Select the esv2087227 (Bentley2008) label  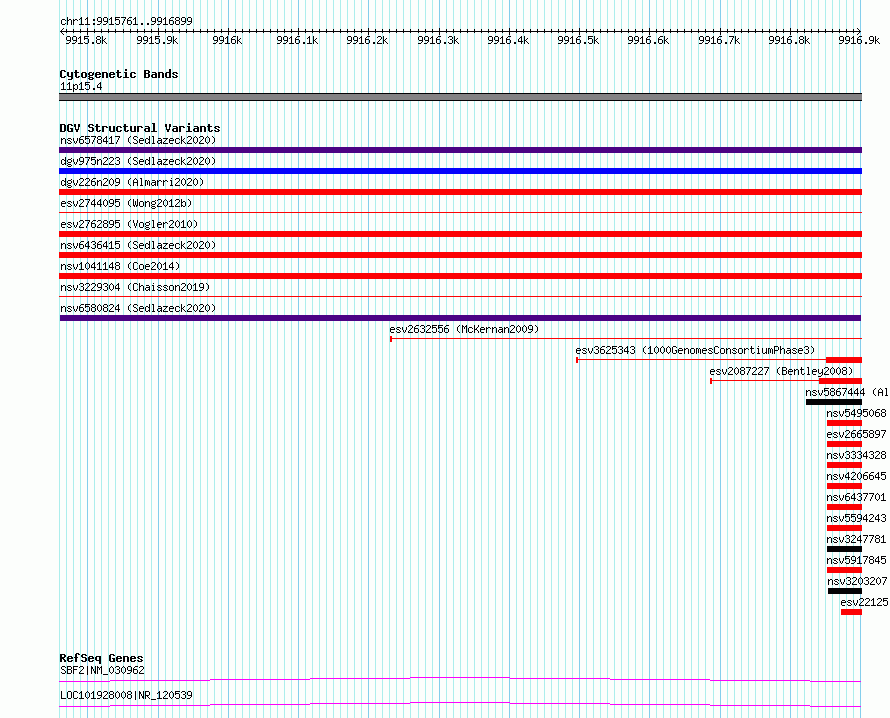coord(781,371)
